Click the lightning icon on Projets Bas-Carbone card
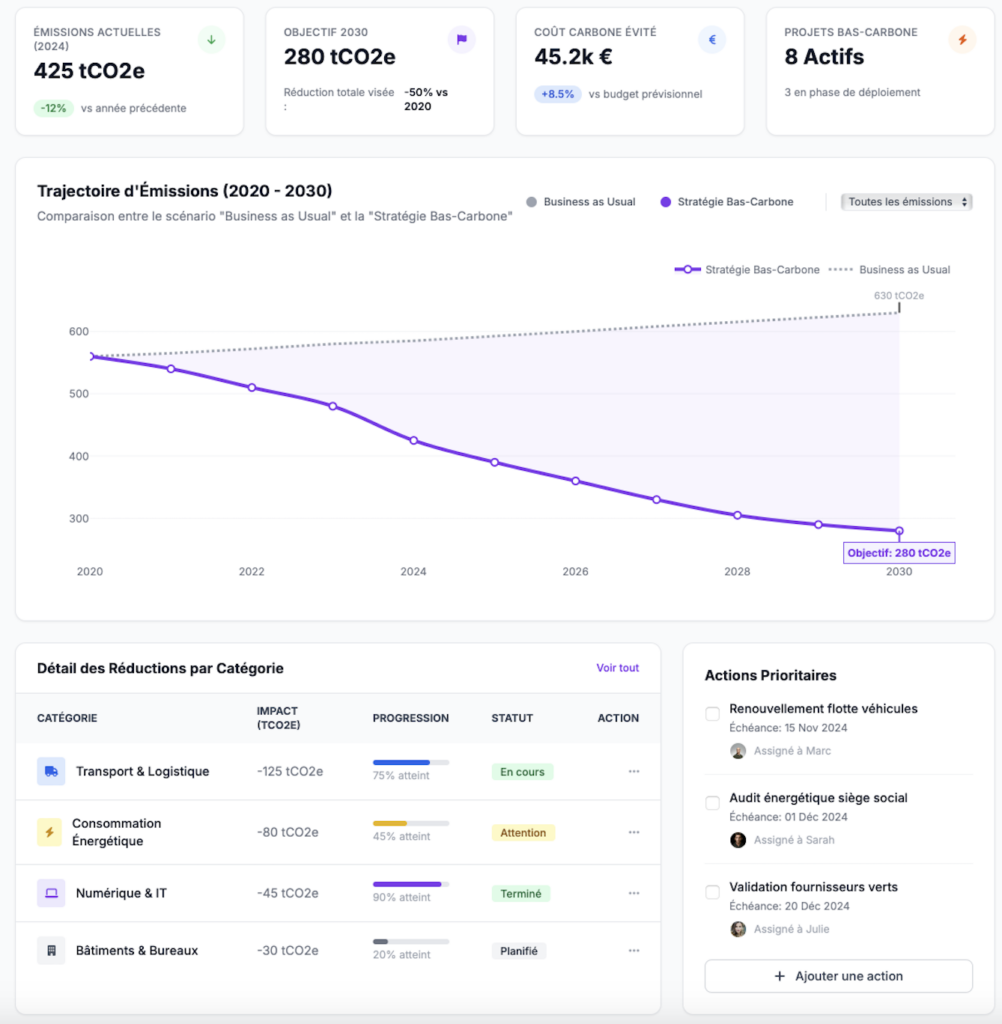 (x=962, y=40)
